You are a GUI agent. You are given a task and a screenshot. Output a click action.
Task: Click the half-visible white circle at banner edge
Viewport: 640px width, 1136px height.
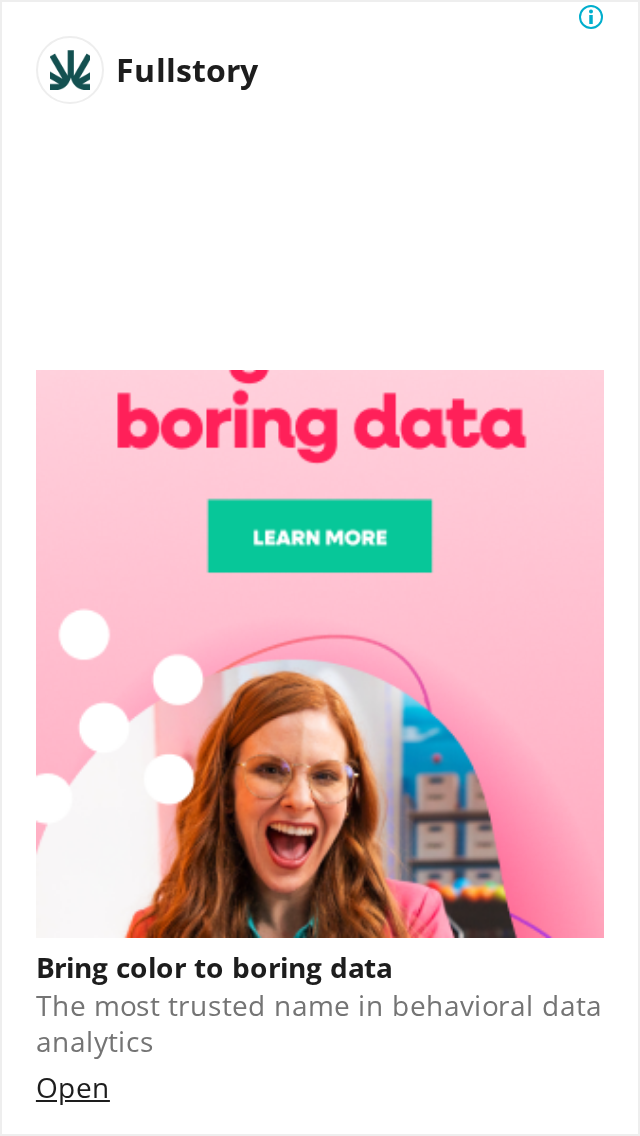(52, 798)
